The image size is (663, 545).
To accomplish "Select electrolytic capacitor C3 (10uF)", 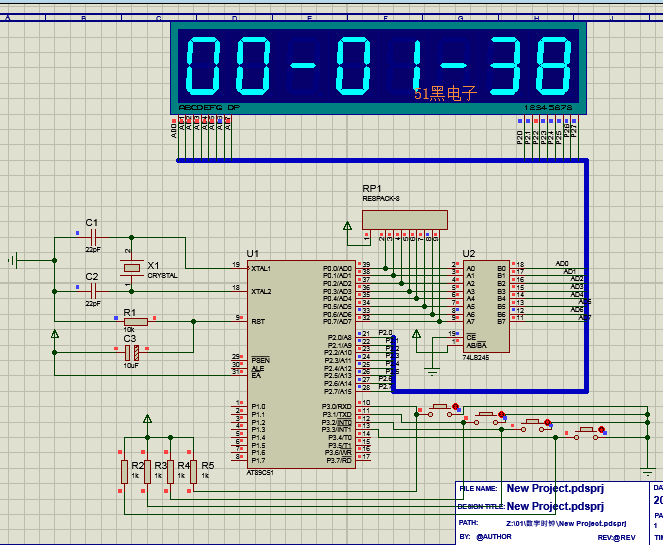I will tap(132, 352).
